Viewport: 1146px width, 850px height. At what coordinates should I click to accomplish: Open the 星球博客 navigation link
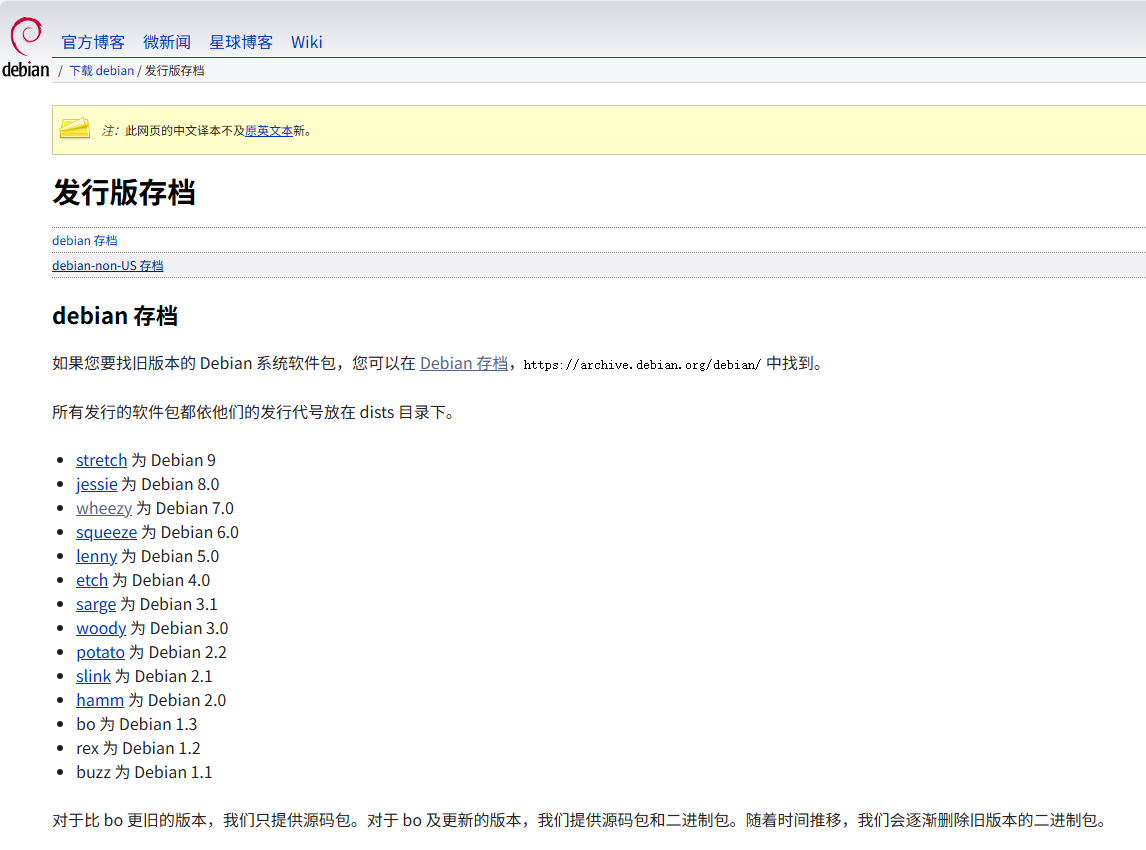(240, 42)
